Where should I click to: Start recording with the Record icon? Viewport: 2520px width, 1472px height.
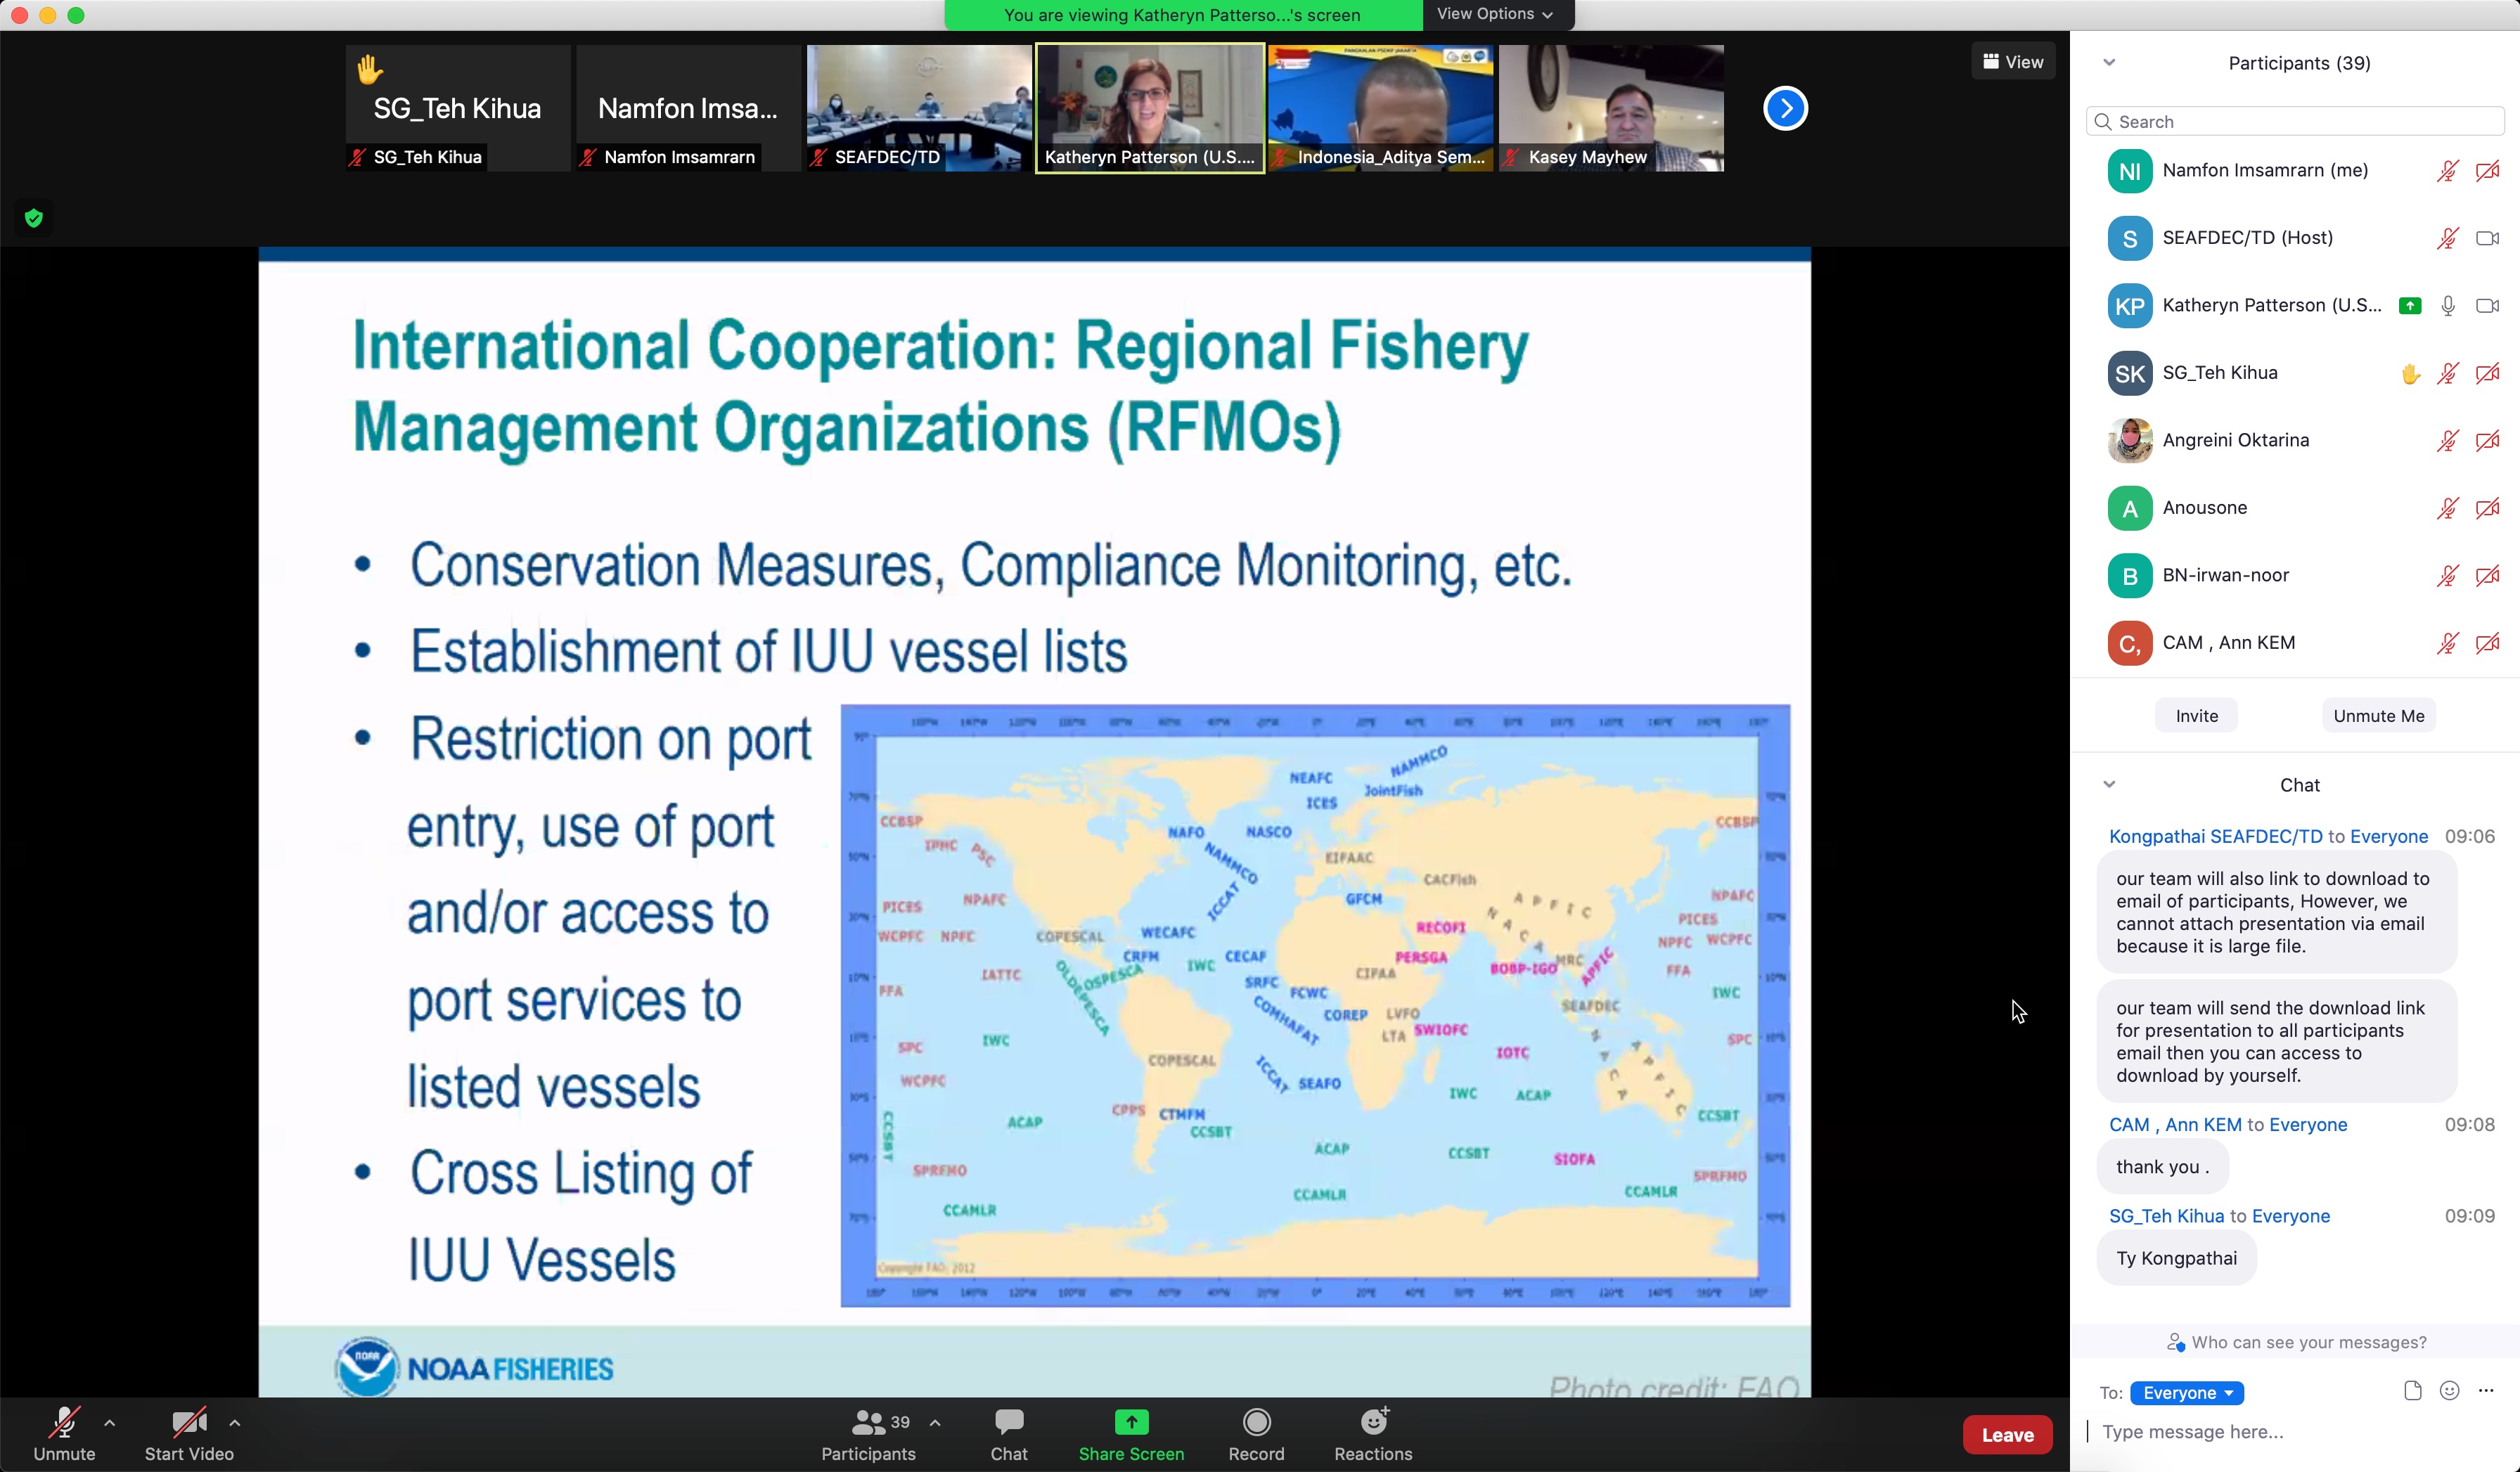(x=1256, y=1422)
